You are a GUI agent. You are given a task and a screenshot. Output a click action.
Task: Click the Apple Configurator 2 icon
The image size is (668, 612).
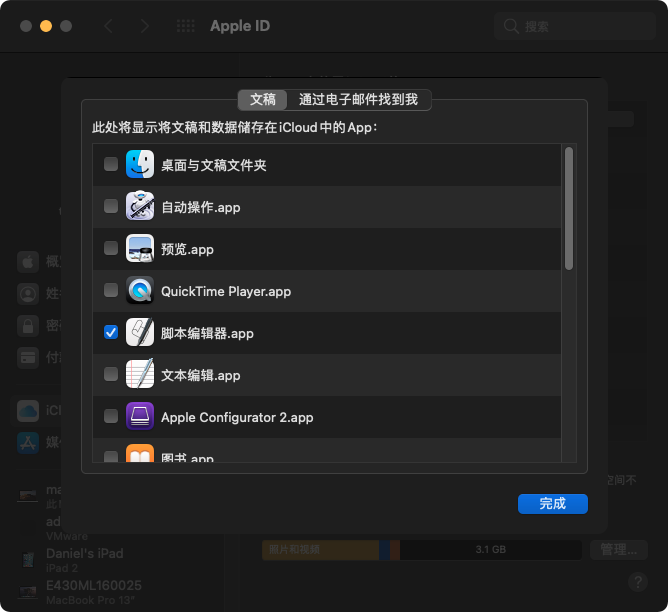[140, 416]
